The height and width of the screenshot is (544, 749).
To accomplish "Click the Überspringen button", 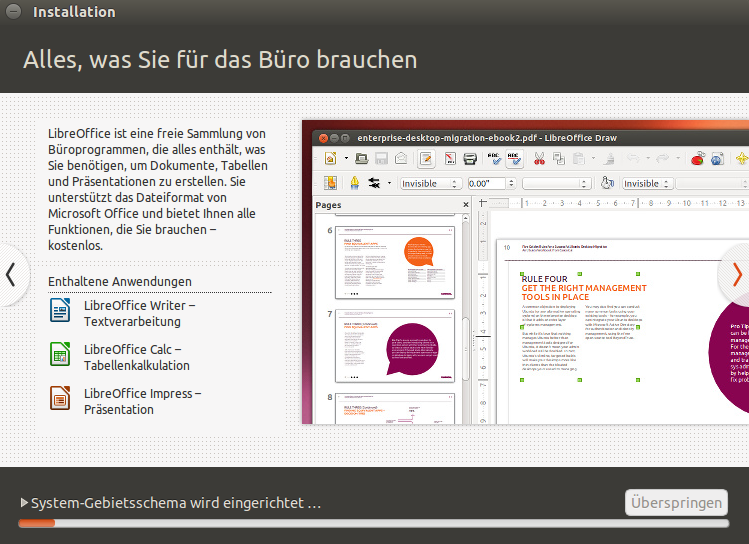I will coord(676,502).
